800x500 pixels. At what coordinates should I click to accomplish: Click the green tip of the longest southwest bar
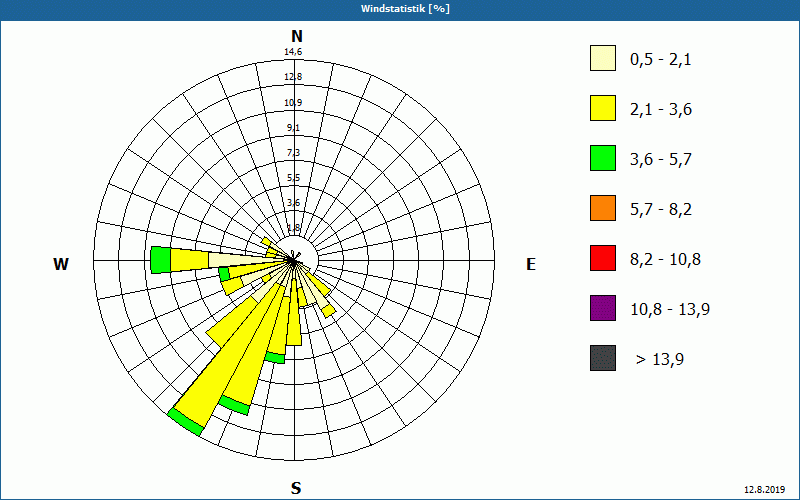185,421
